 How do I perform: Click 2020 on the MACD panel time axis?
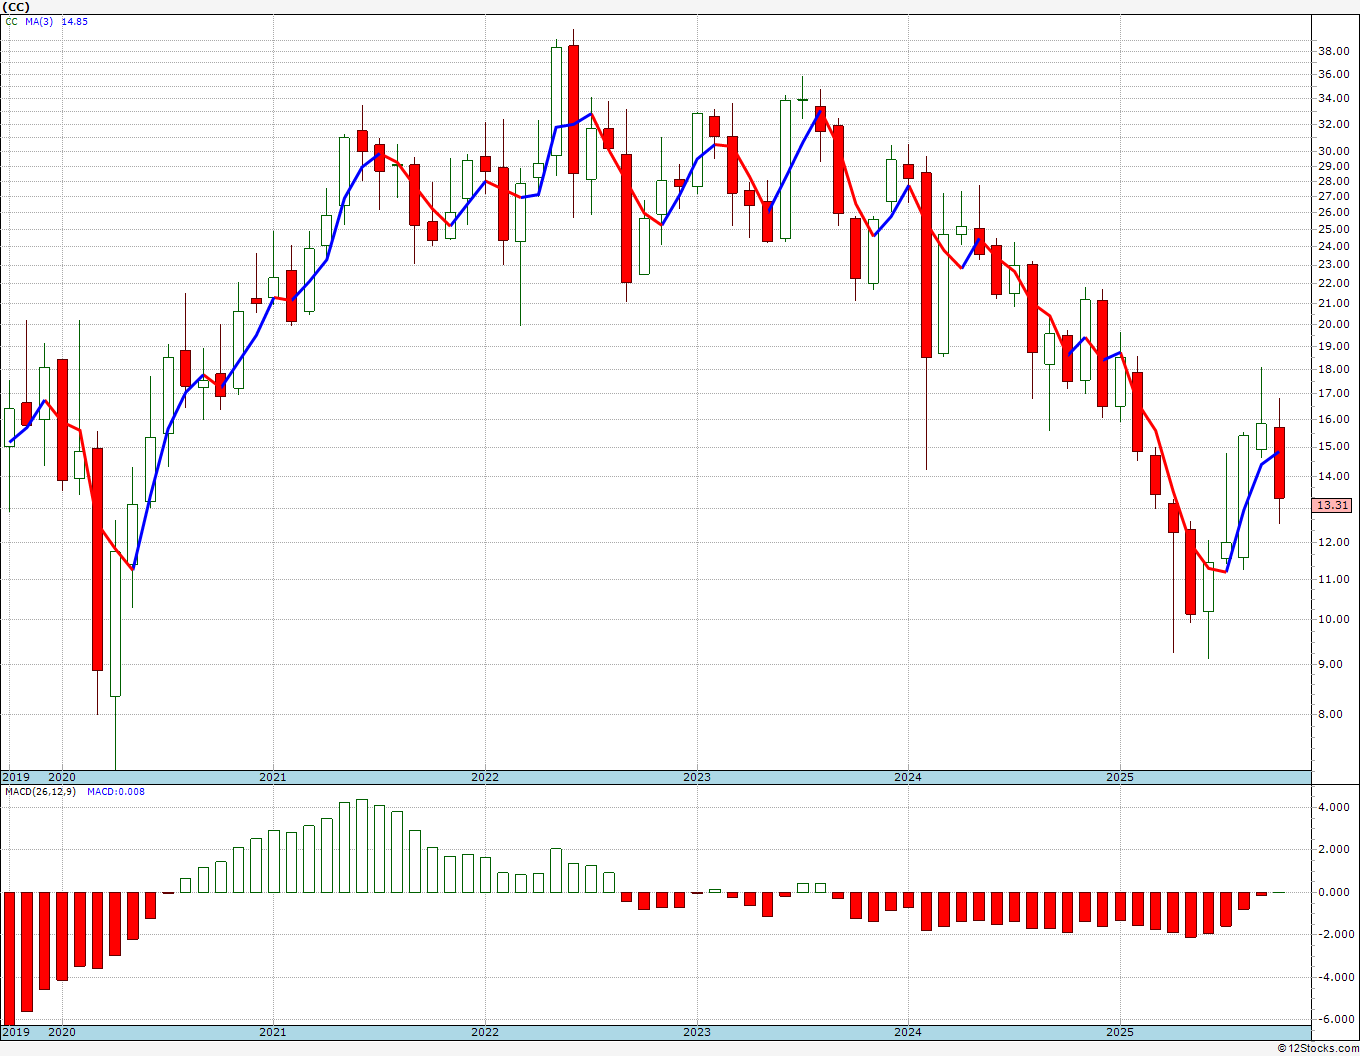click(62, 1032)
